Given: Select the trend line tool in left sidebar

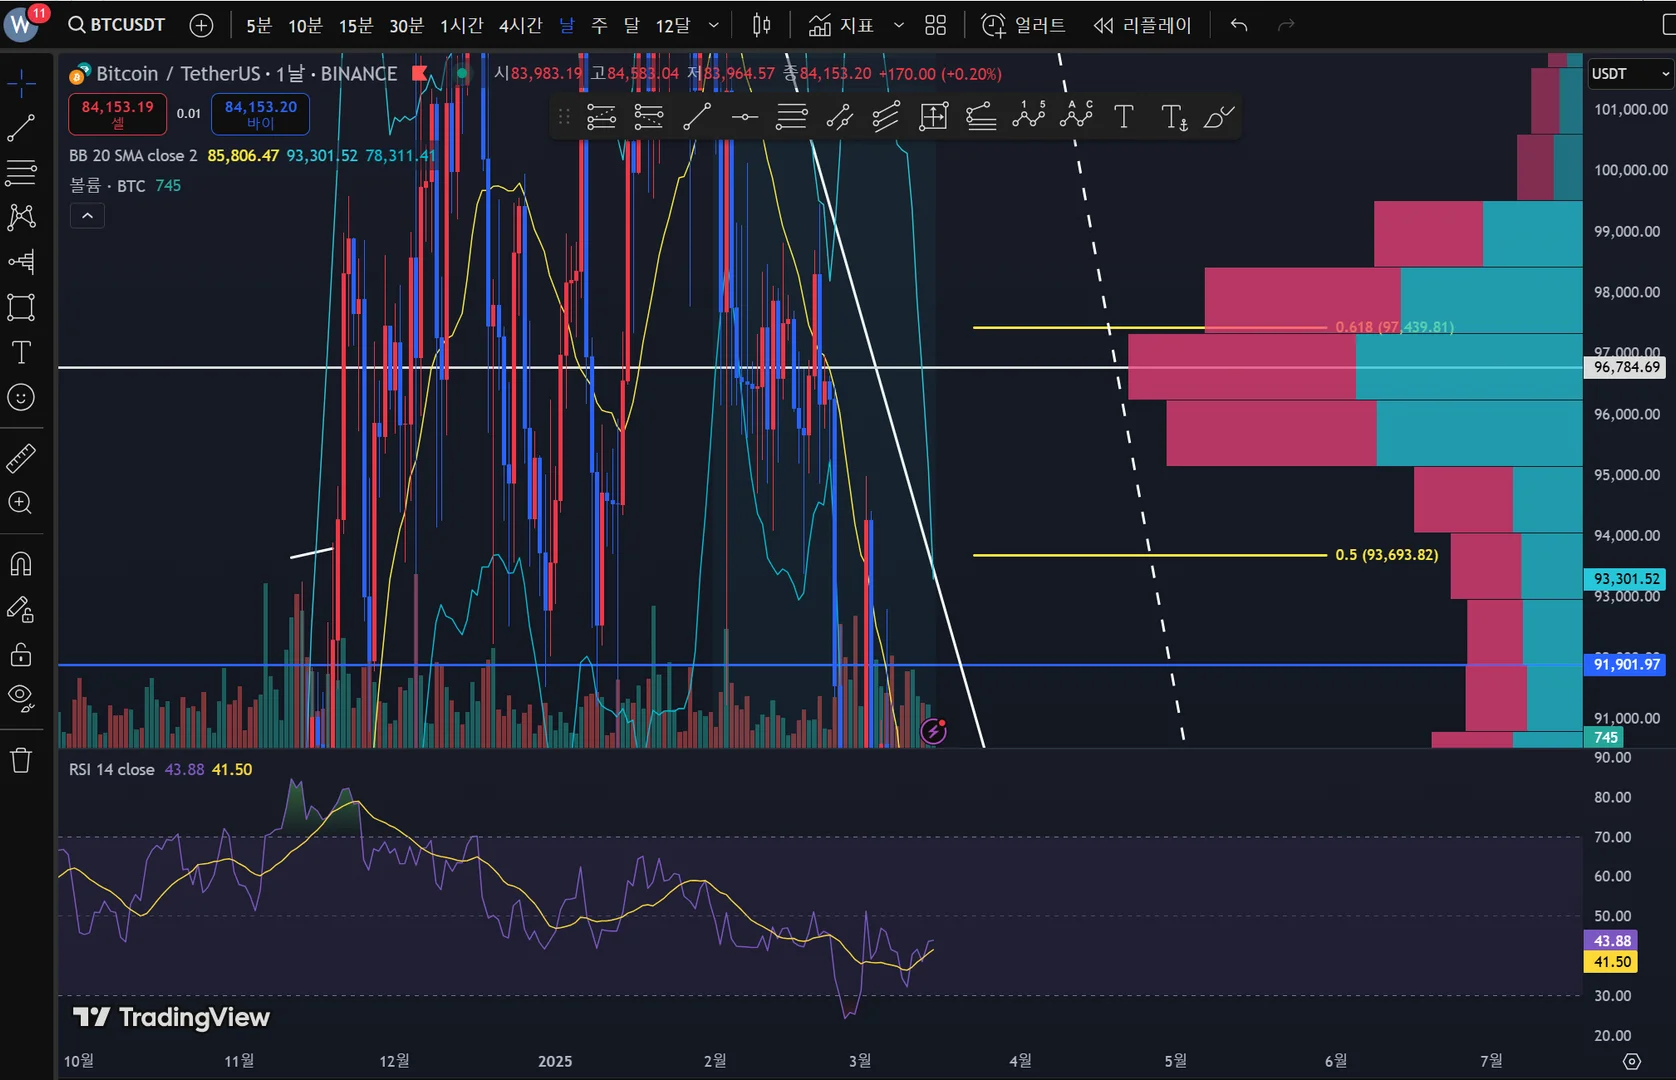Looking at the screenshot, I should click(21, 128).
